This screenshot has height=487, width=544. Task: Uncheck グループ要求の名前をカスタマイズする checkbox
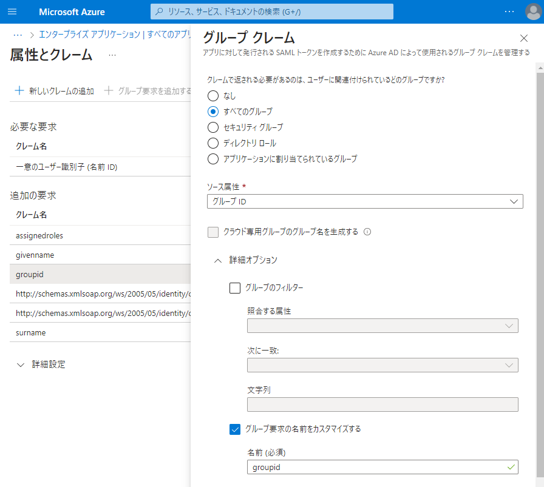click(235, 429)
